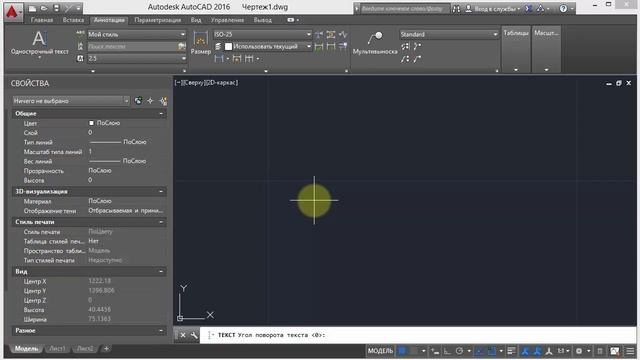Open the Ничего не выбрано selection dropdown
Screen dimensions: 640x360
click(71, 101)
